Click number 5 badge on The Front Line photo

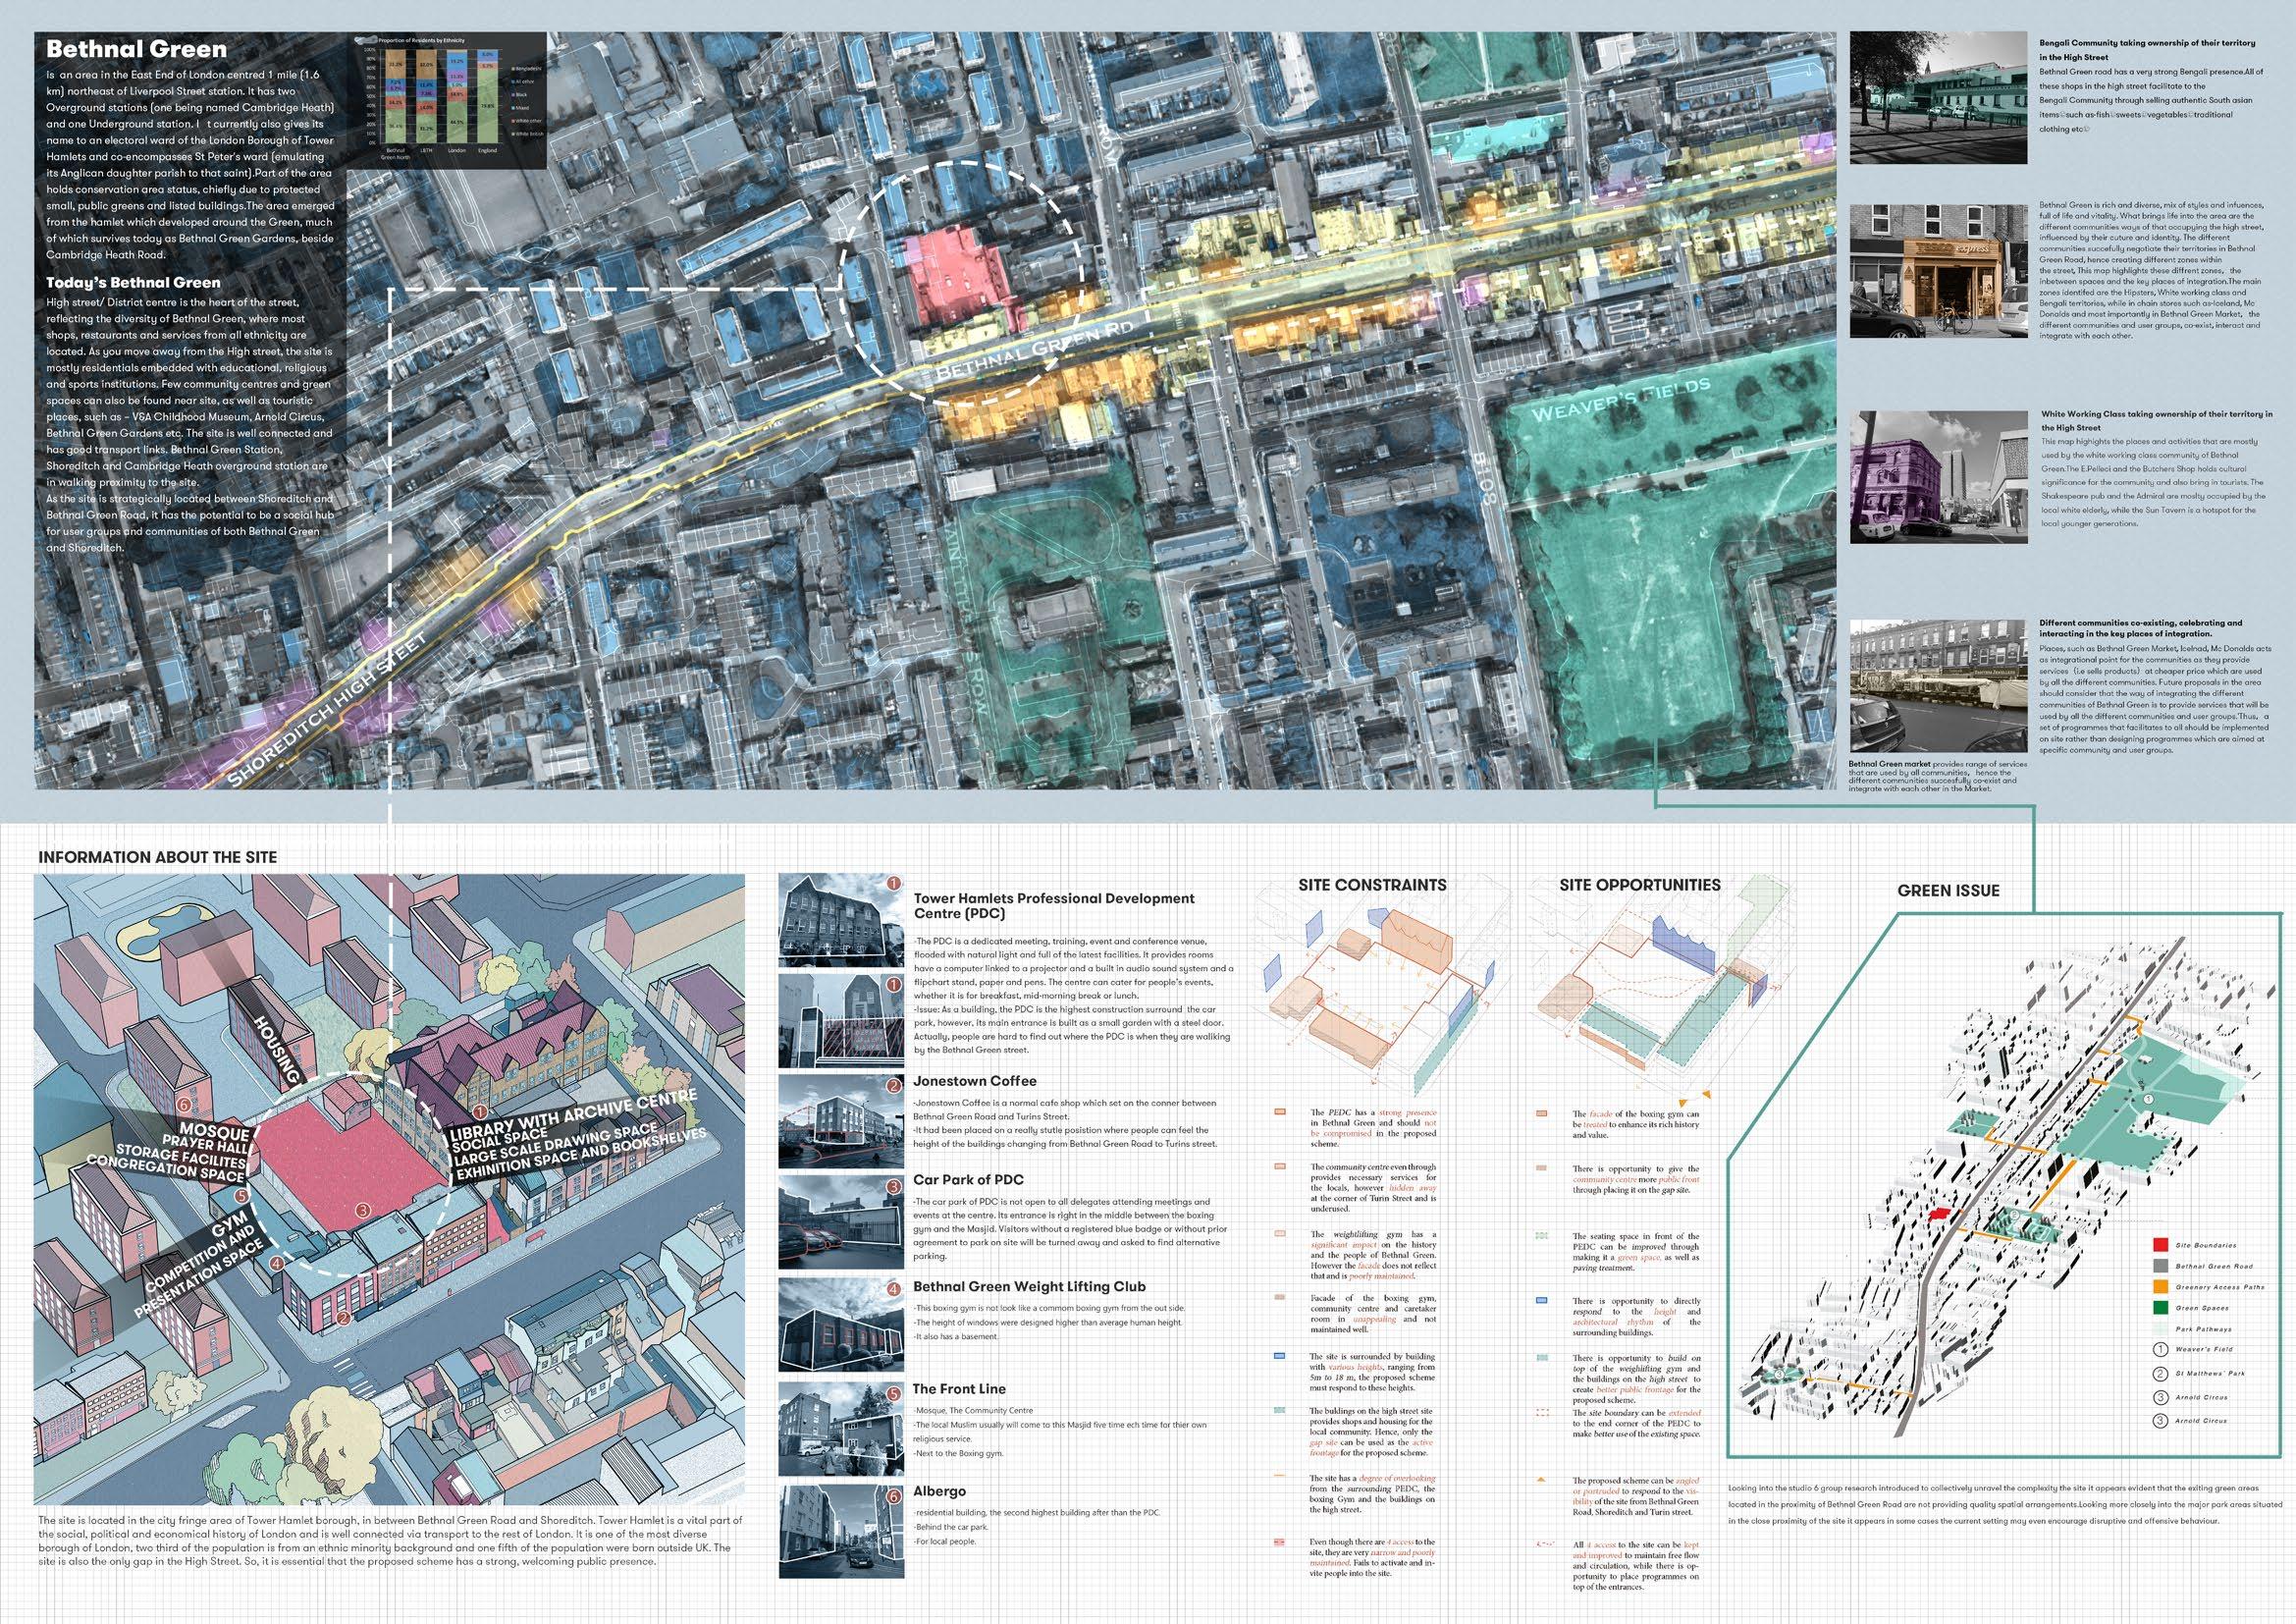pos(894,1393)
